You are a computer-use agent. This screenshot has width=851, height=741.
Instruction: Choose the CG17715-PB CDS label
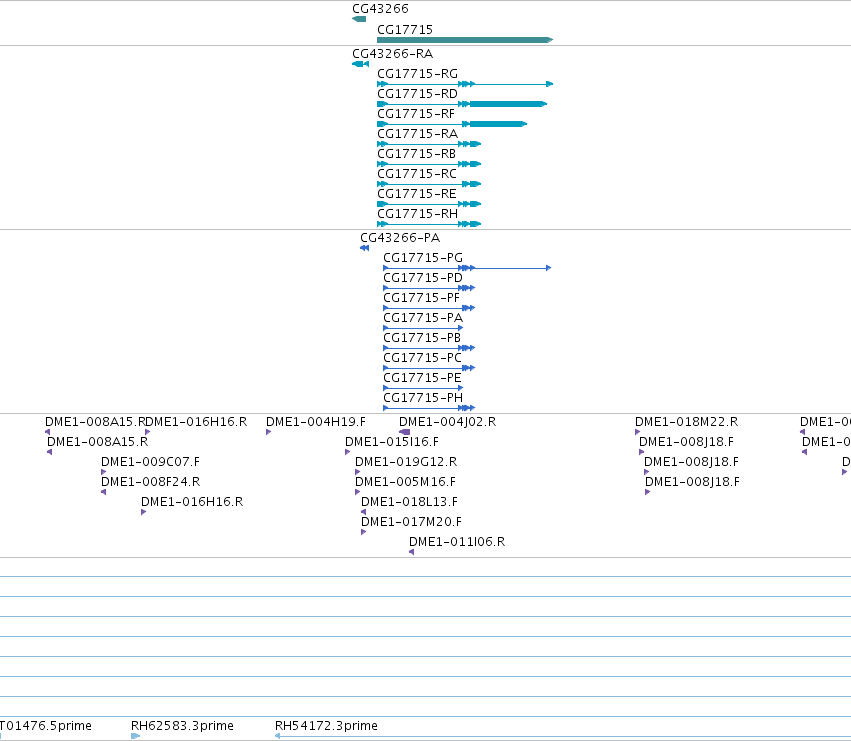tap(422, 338)
